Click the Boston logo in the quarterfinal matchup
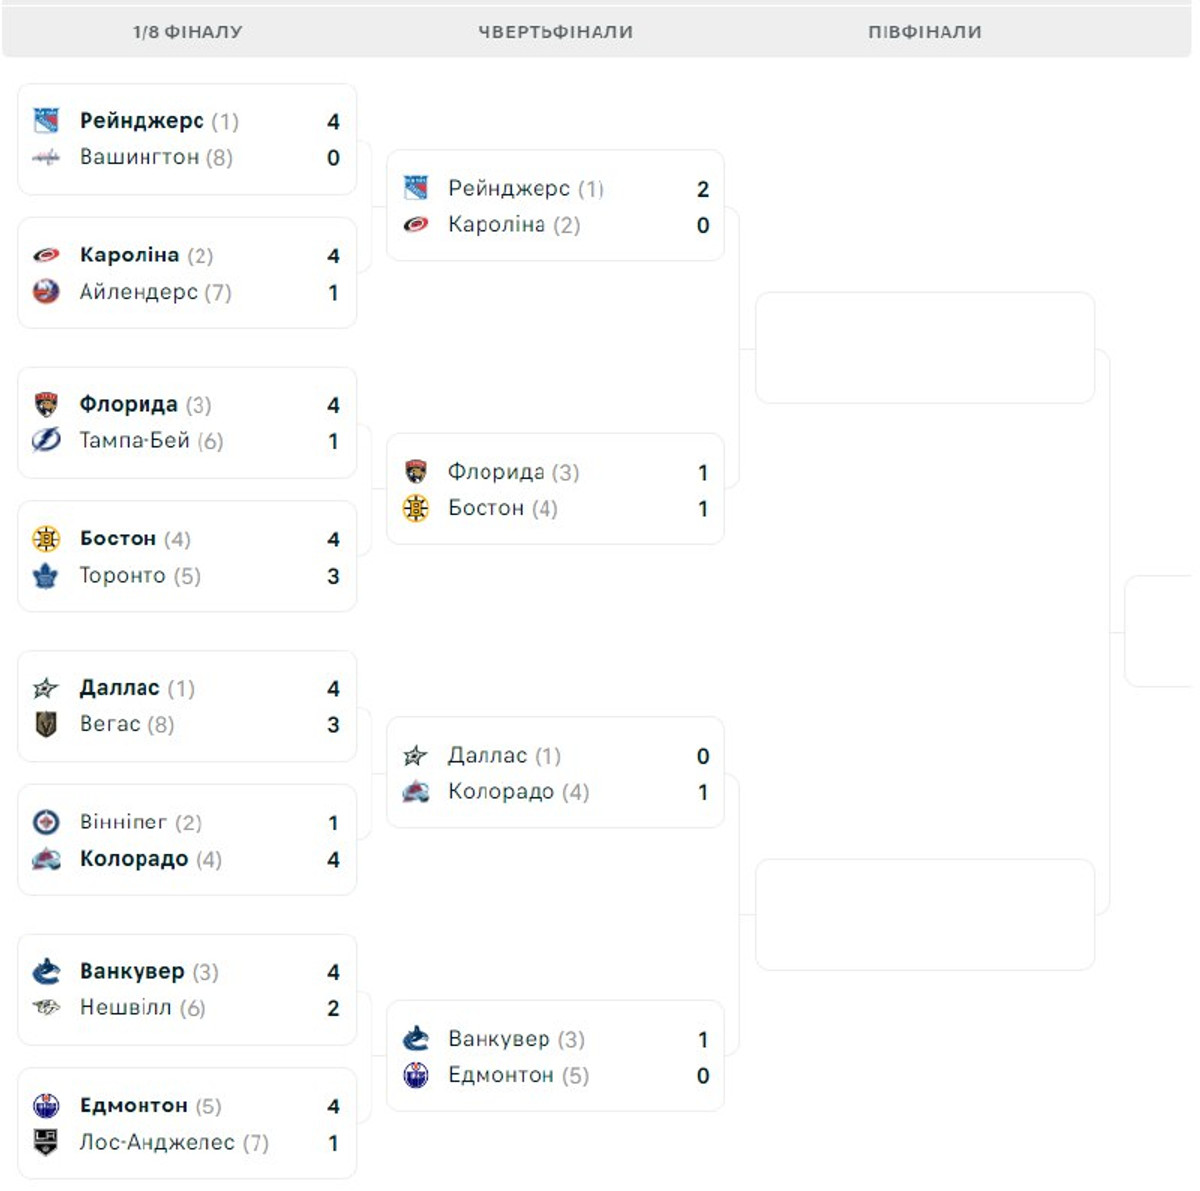Screen dimensions: 1200x1191 [x=416, y=508]
